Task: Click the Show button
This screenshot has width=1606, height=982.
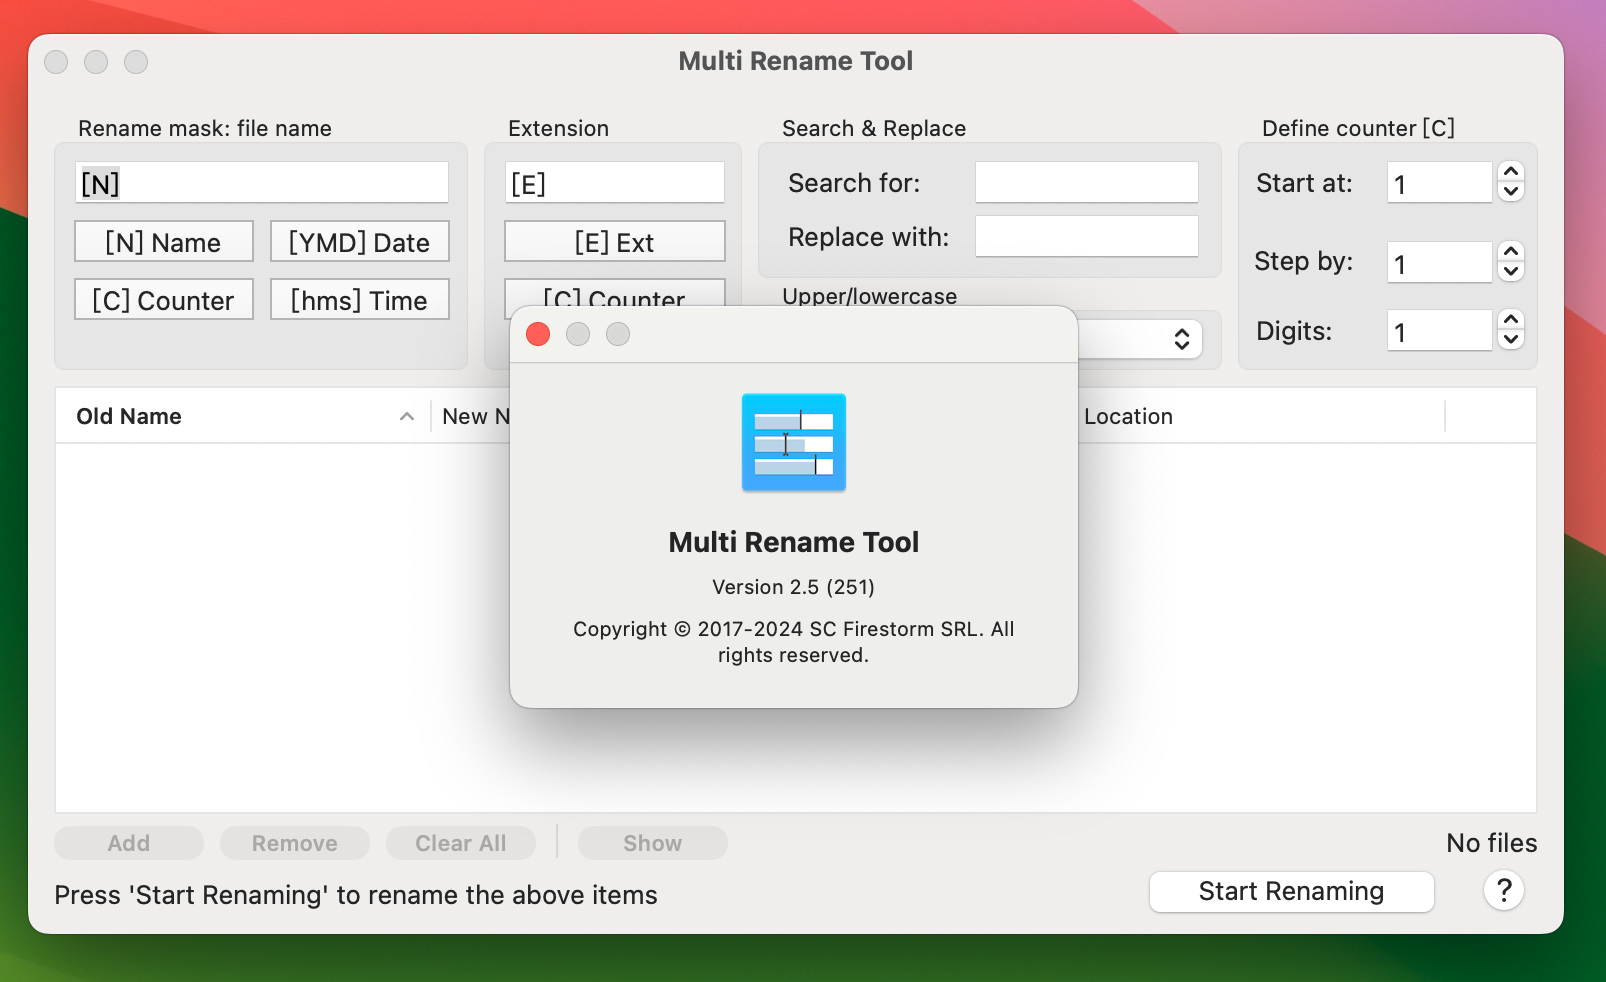Action: (651, 843)
